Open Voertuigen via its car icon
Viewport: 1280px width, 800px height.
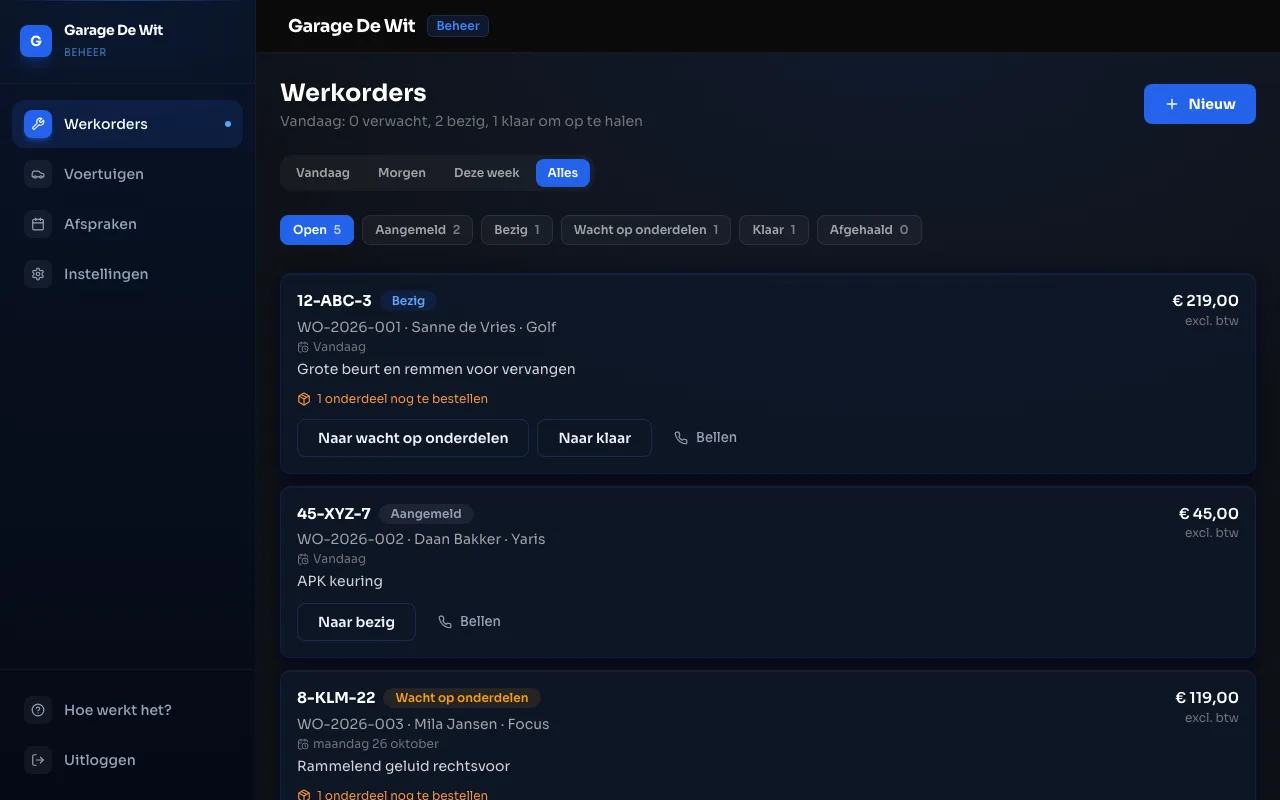38,174
